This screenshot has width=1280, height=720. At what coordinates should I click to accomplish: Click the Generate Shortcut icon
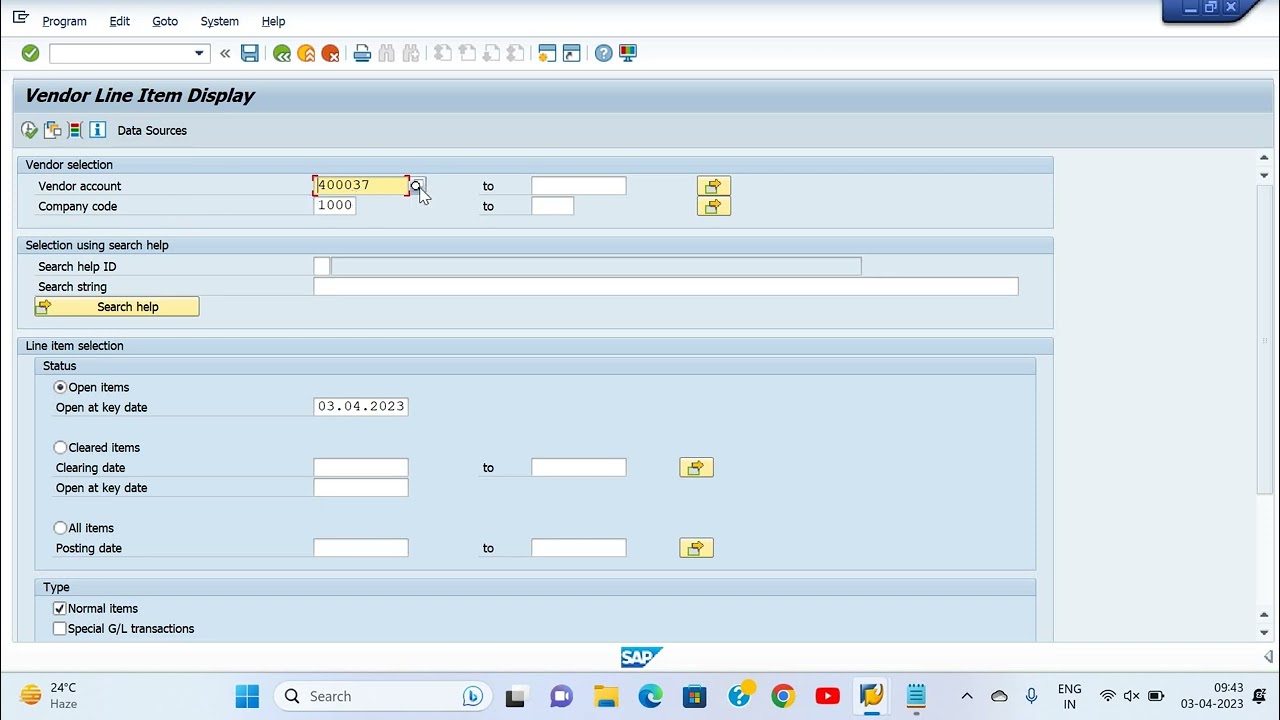pyautogui.click(x=571, y=53)
